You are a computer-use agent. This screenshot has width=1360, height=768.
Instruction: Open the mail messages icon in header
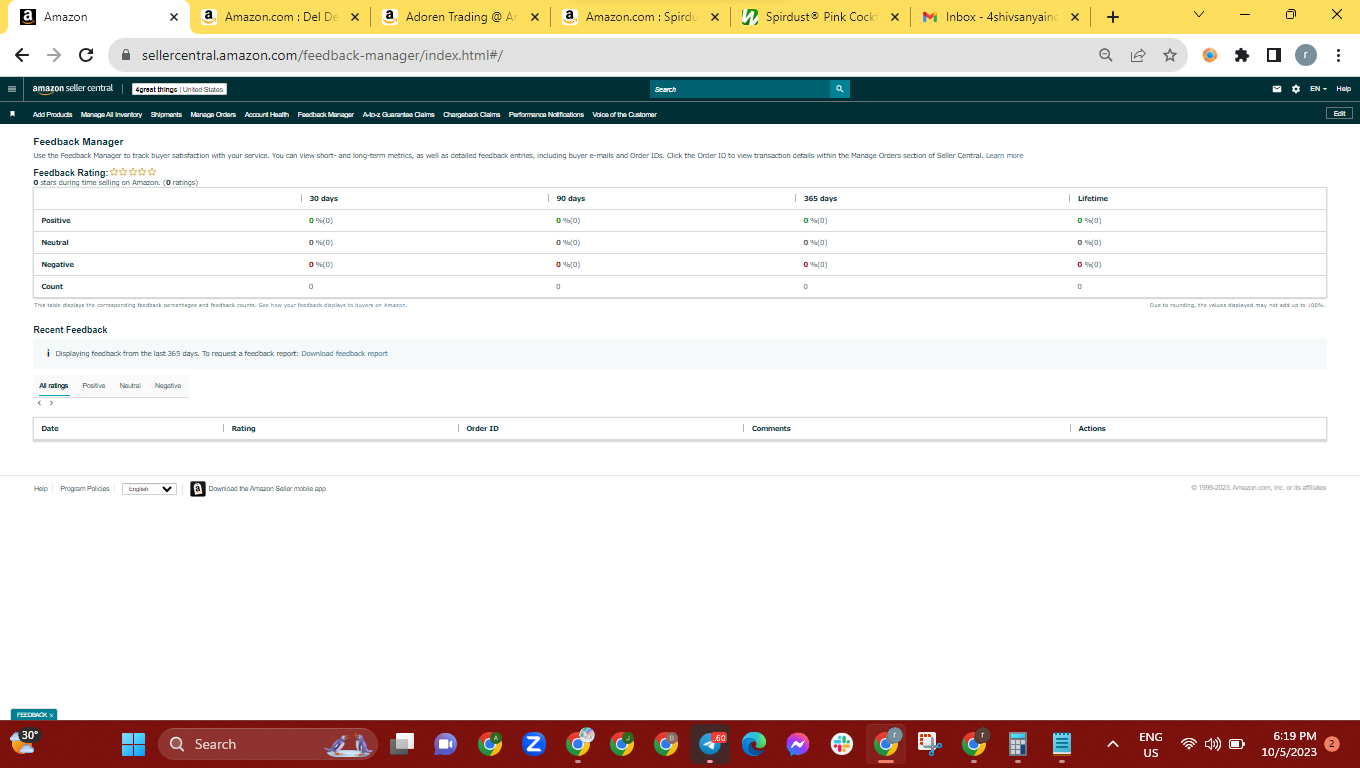click(x=1277, y=89)
